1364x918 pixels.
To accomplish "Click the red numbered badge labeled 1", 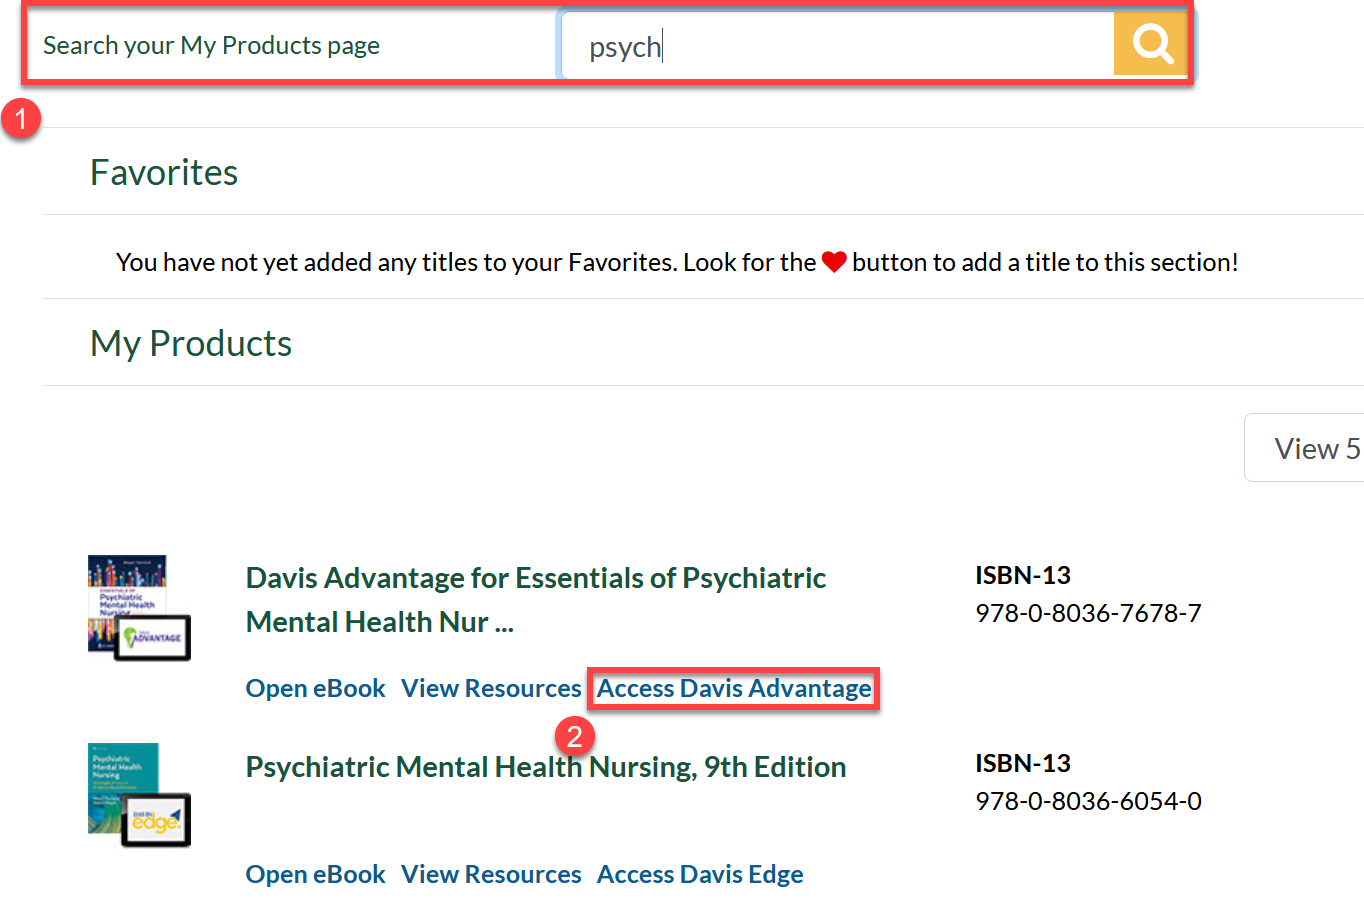I will pyautogui.click(x=22, y=118).
